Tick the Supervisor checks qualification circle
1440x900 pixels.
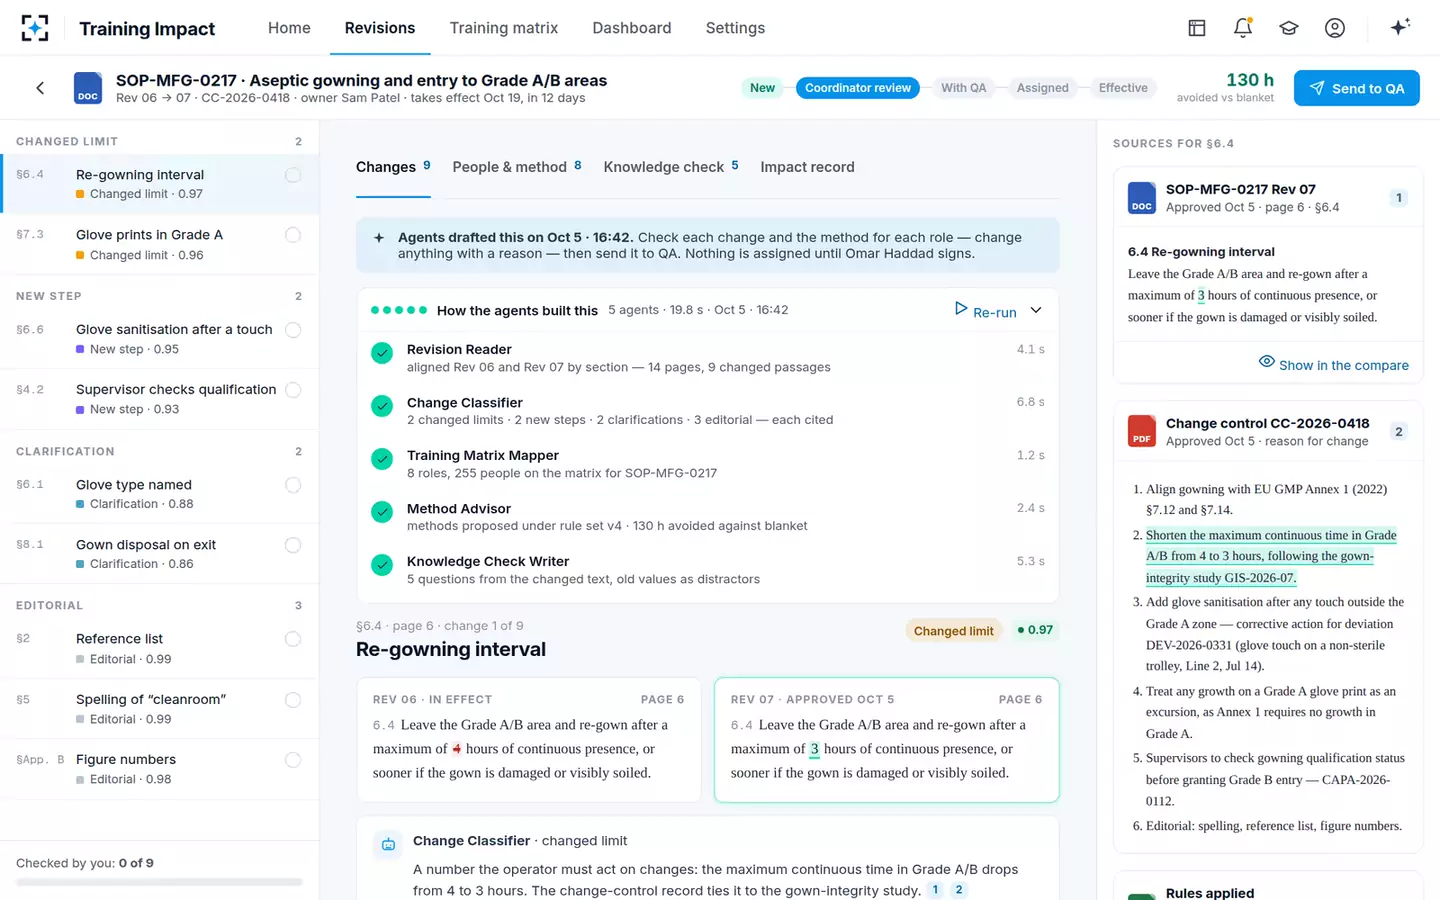point(293,390)
